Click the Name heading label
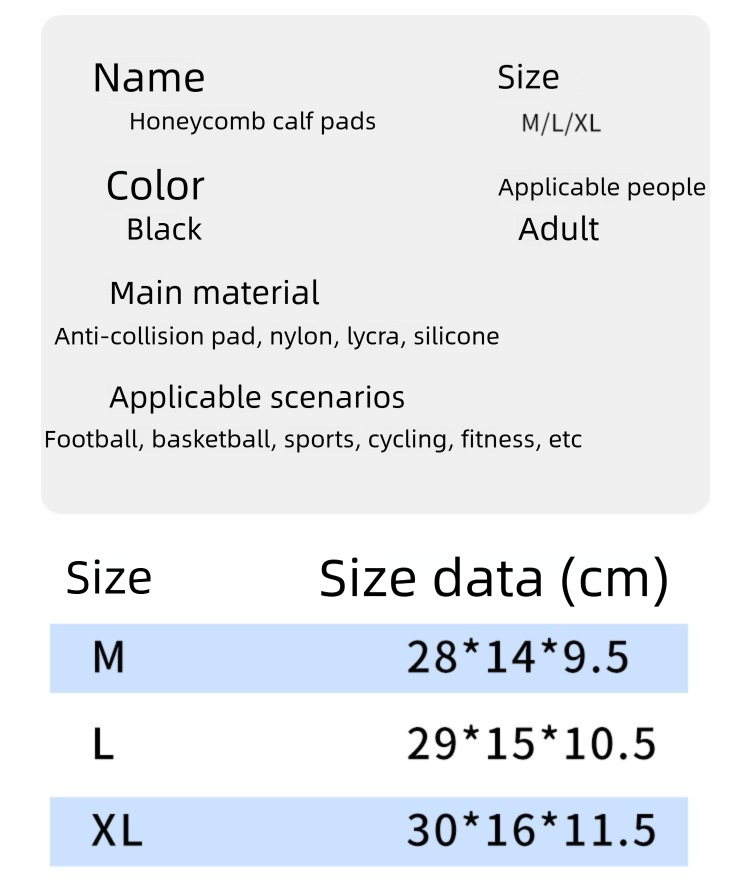The image size is (750, 886). coord(149,78)
